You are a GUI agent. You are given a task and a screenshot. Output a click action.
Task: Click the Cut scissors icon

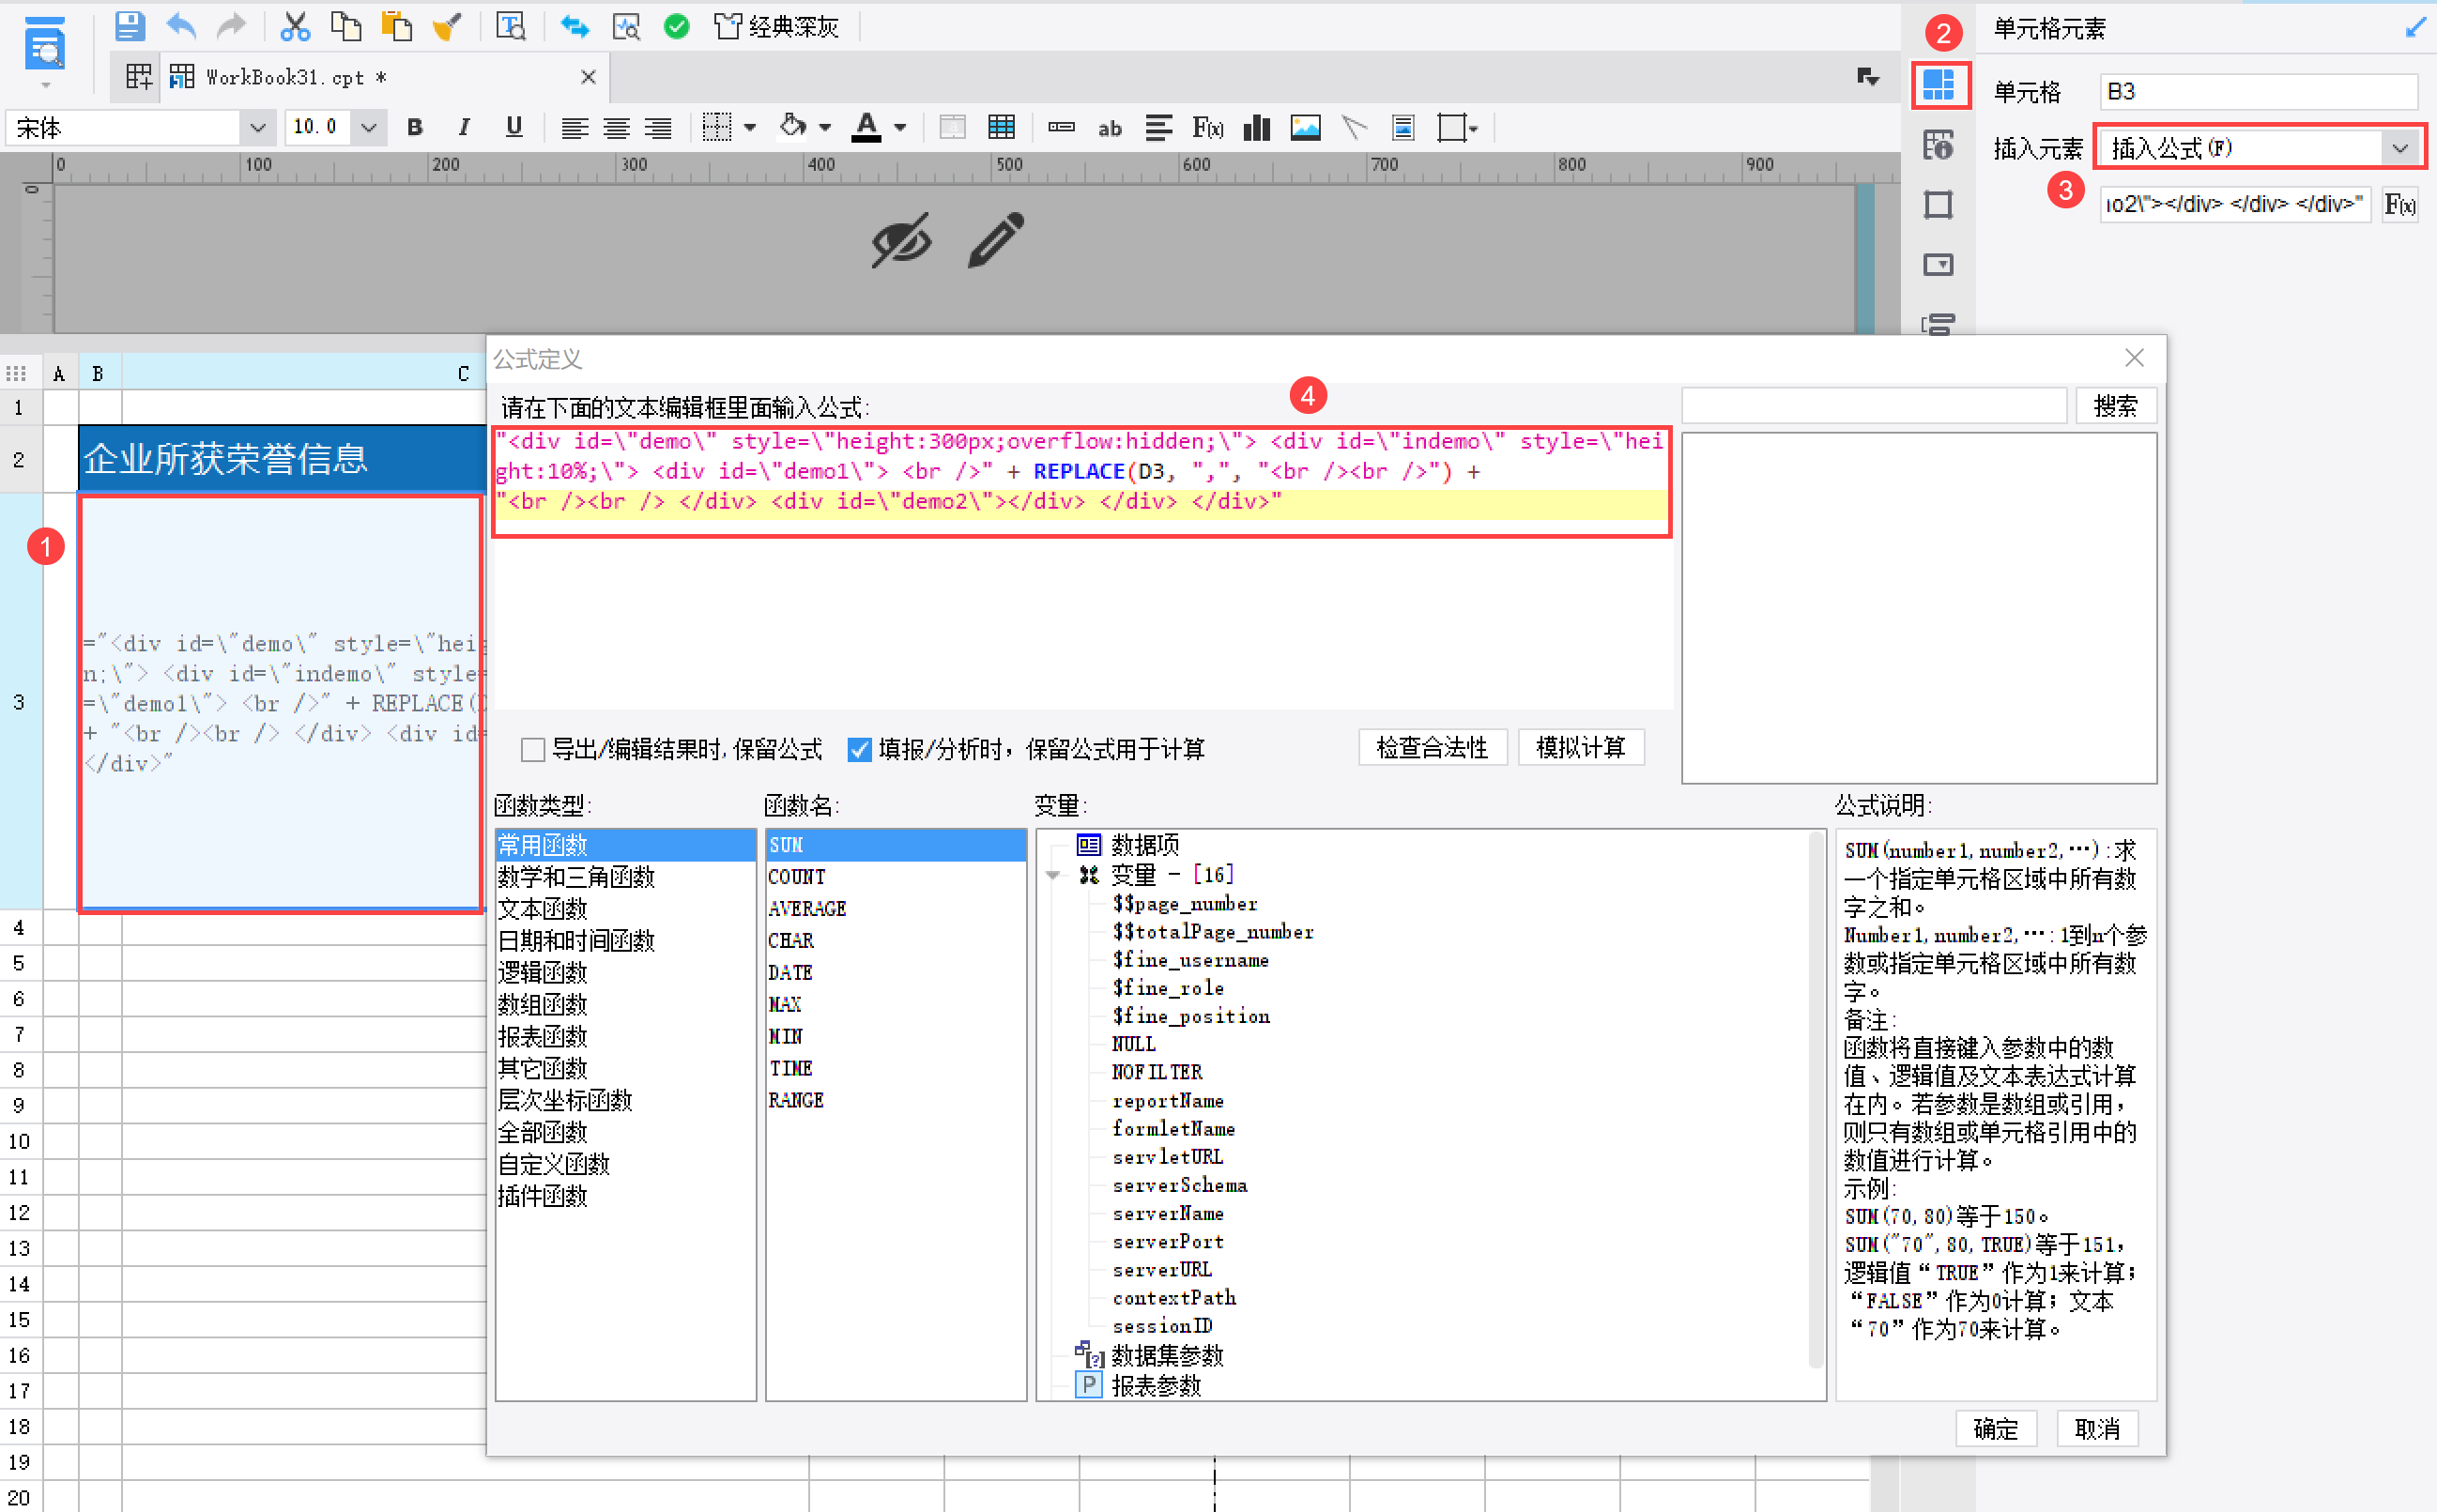coord(294,26)
